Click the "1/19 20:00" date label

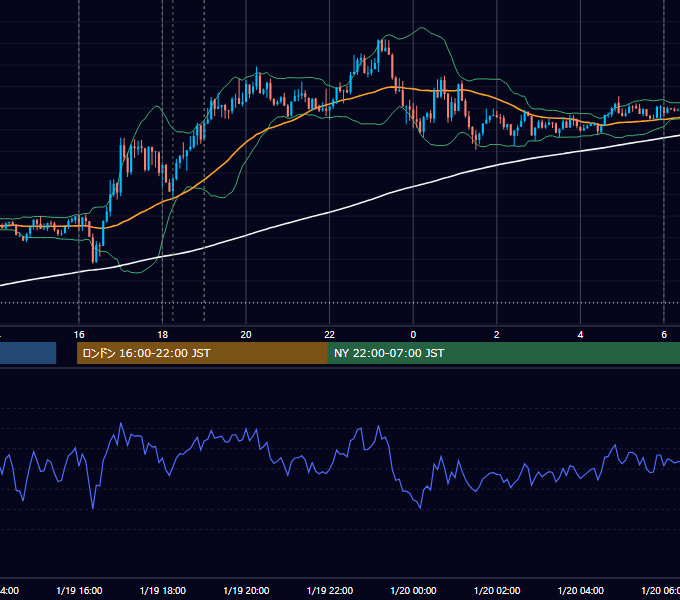point(246,591)
